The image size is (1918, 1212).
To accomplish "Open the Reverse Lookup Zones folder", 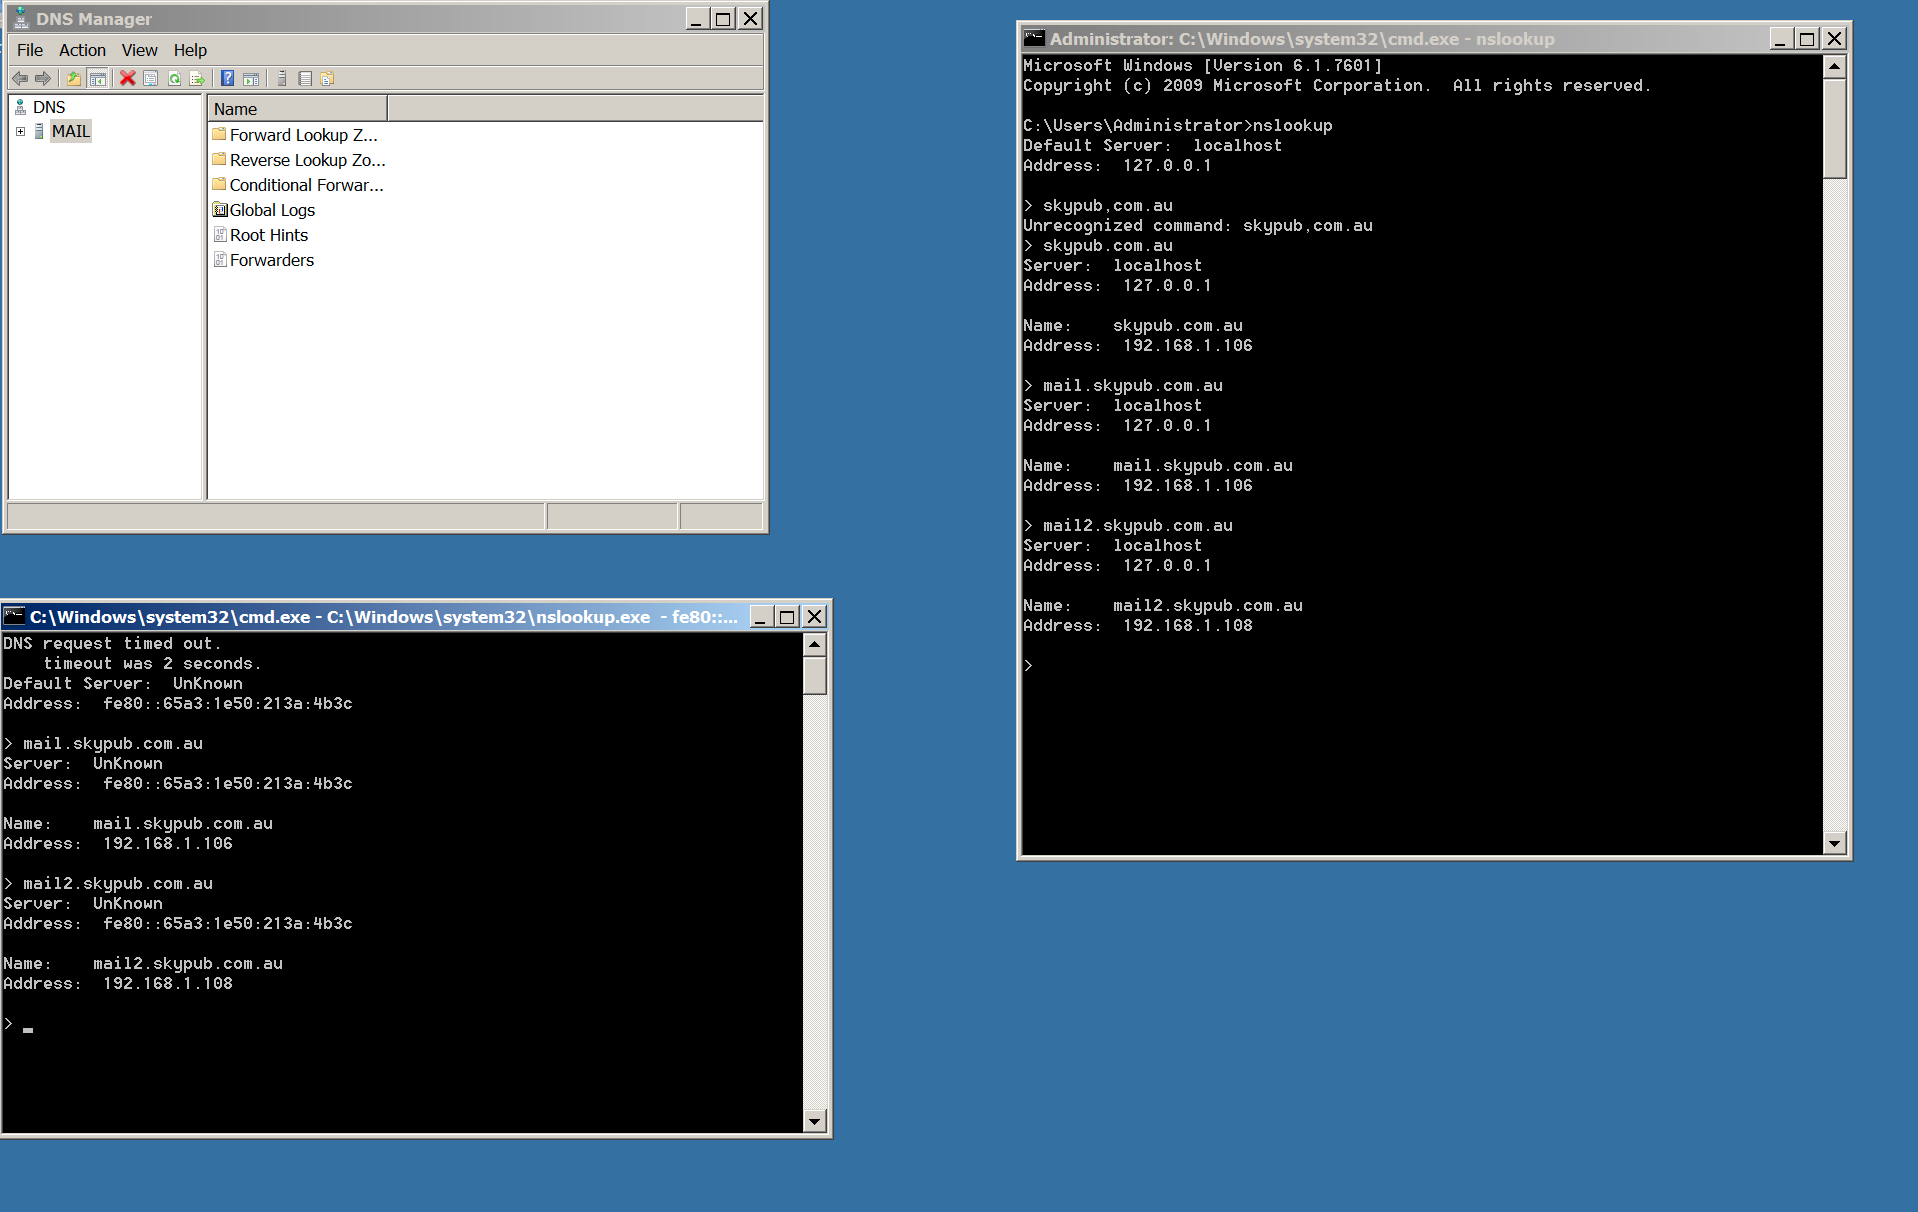I will [306, 159].
